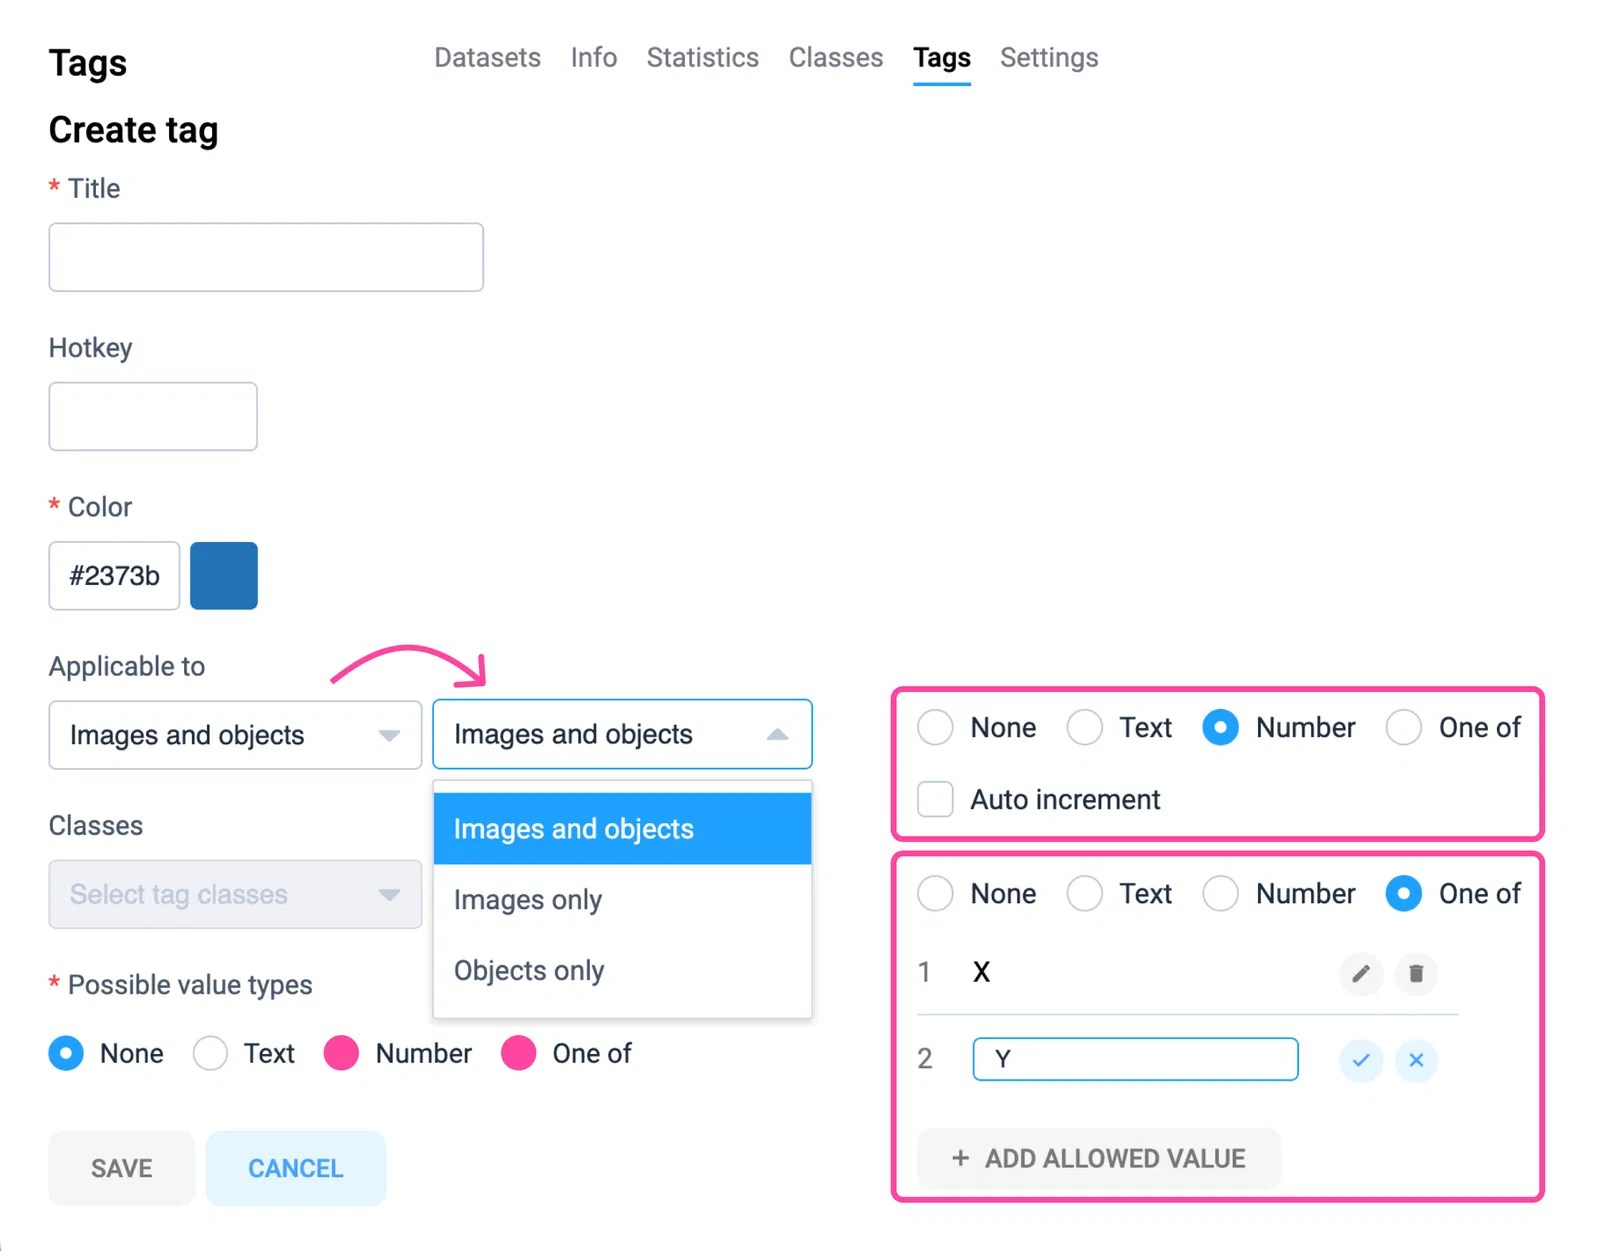
Task: Edit allowed value X using pencil icon
Action: [x=1360, y=973]
